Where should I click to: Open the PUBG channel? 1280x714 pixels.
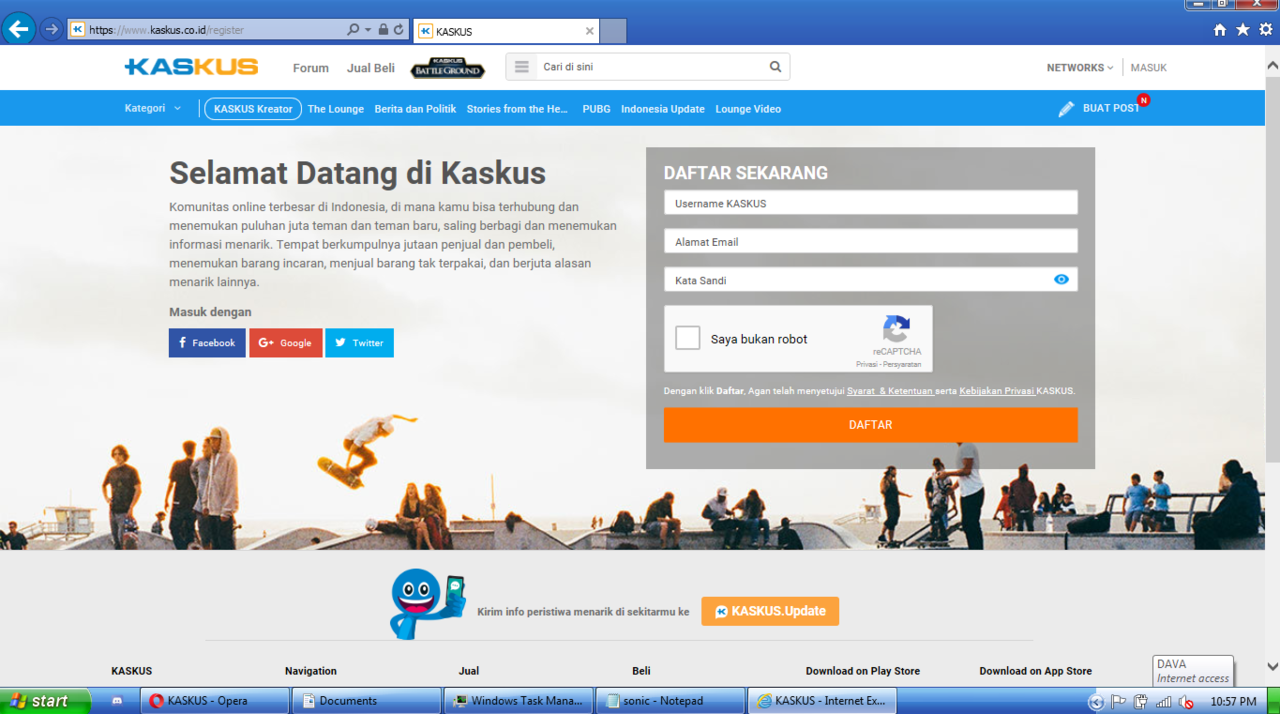596,109
